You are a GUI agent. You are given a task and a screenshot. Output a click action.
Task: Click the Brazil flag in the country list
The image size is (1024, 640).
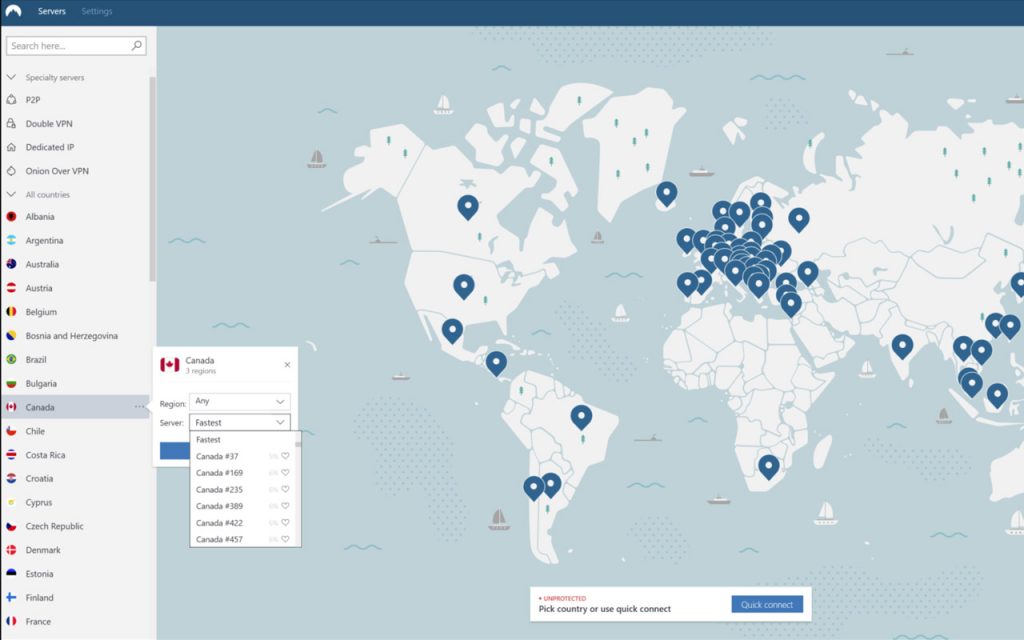click(x=11, y=359)
